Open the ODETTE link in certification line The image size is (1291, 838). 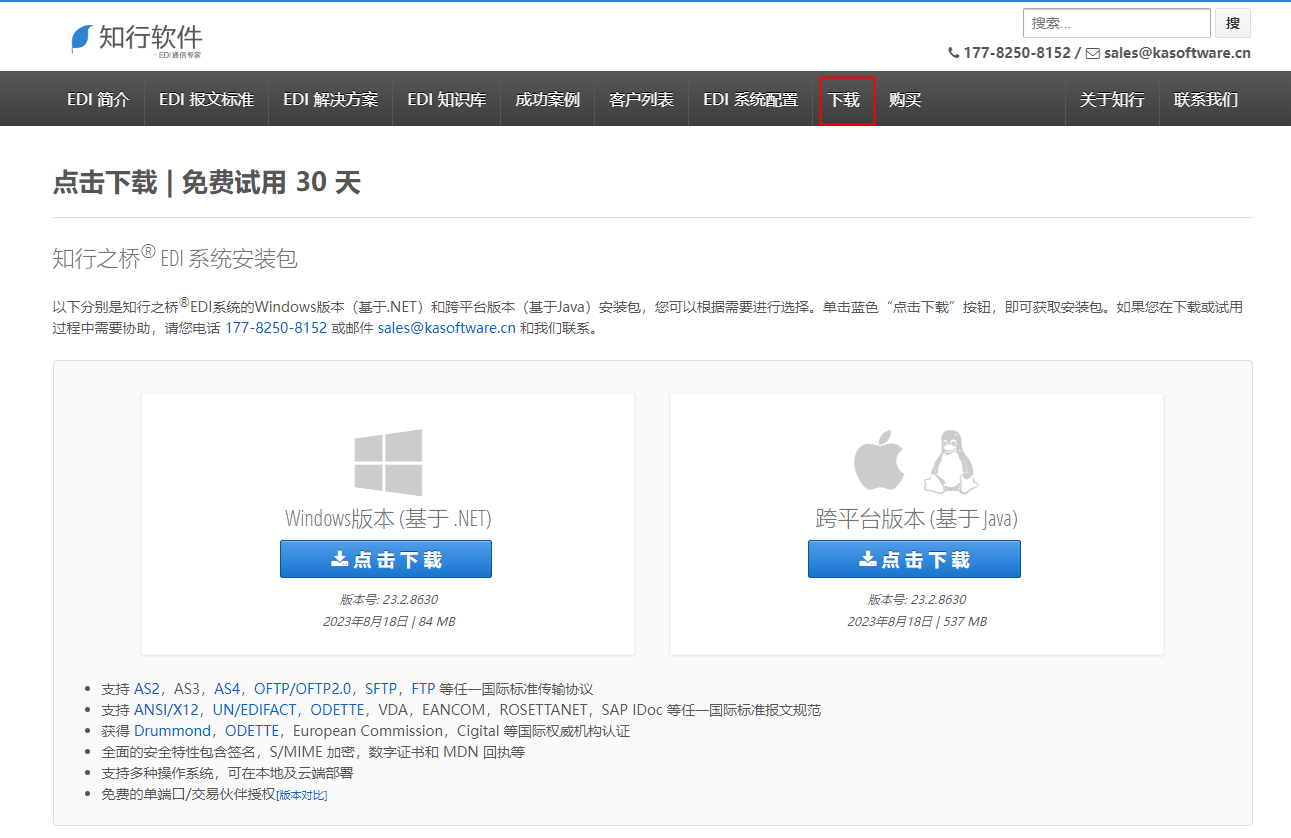point(252,731)
